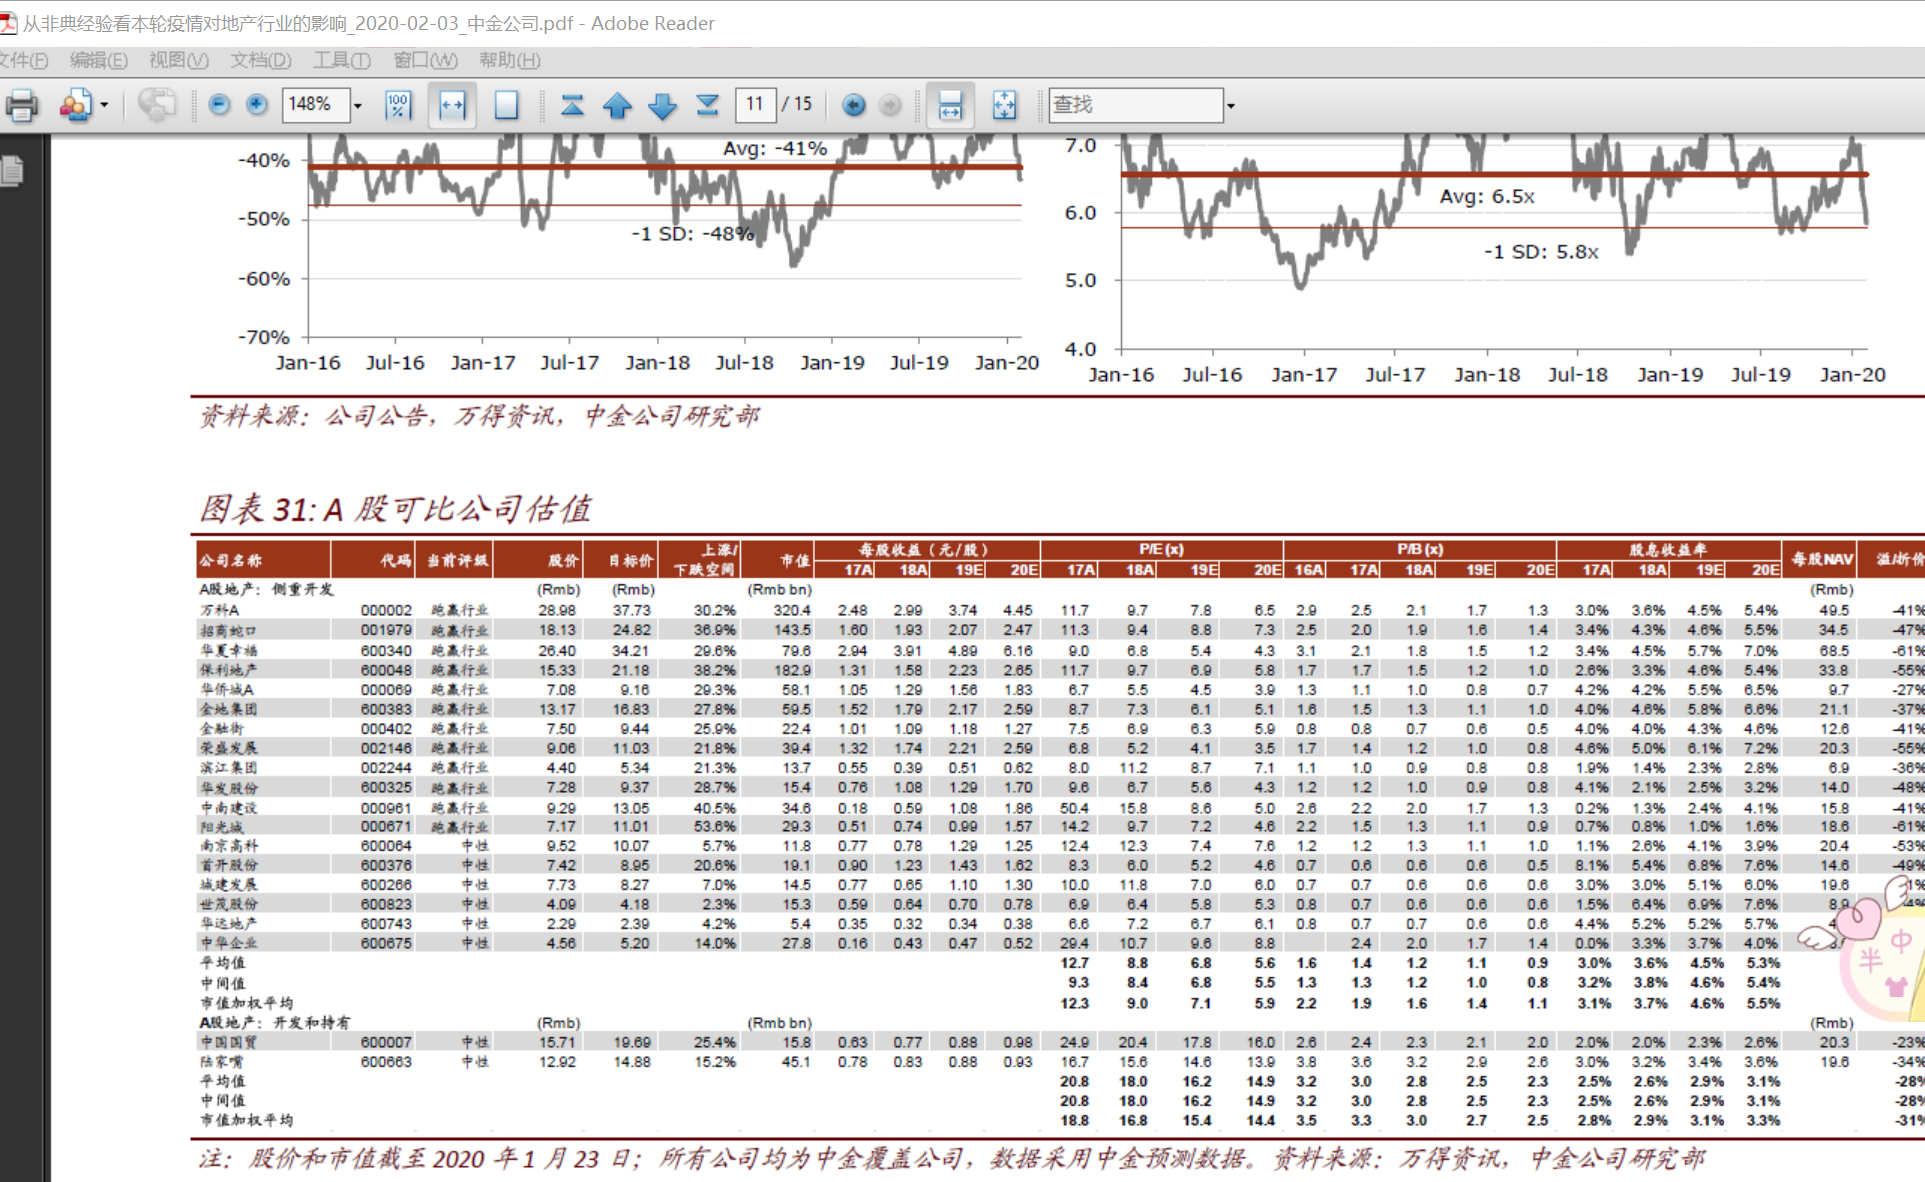Toggle Fit Width view mode

[x=452, y=105]
